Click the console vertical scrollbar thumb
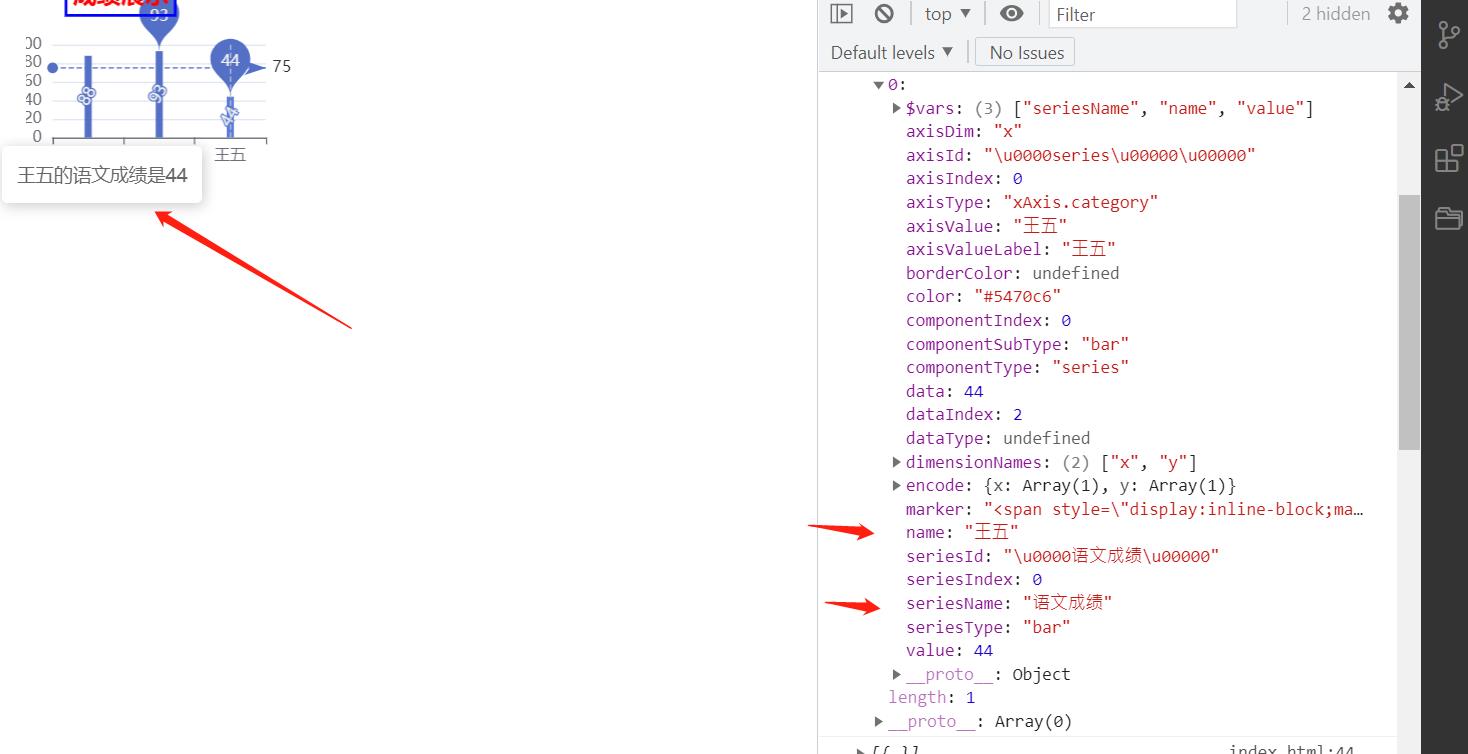The height and width of the screenshot is (754, 1468). (1409, 322)
